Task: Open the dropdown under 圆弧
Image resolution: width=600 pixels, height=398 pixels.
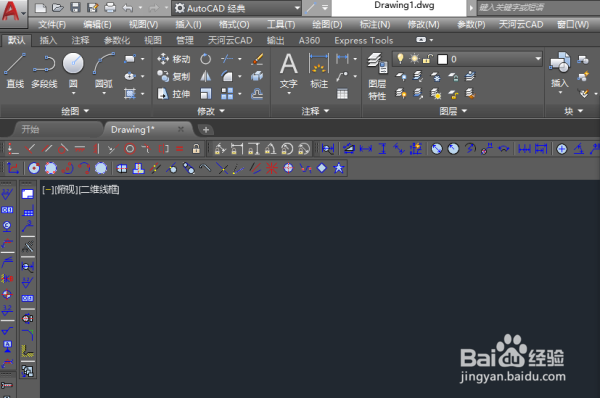Action: pos(104,93)
